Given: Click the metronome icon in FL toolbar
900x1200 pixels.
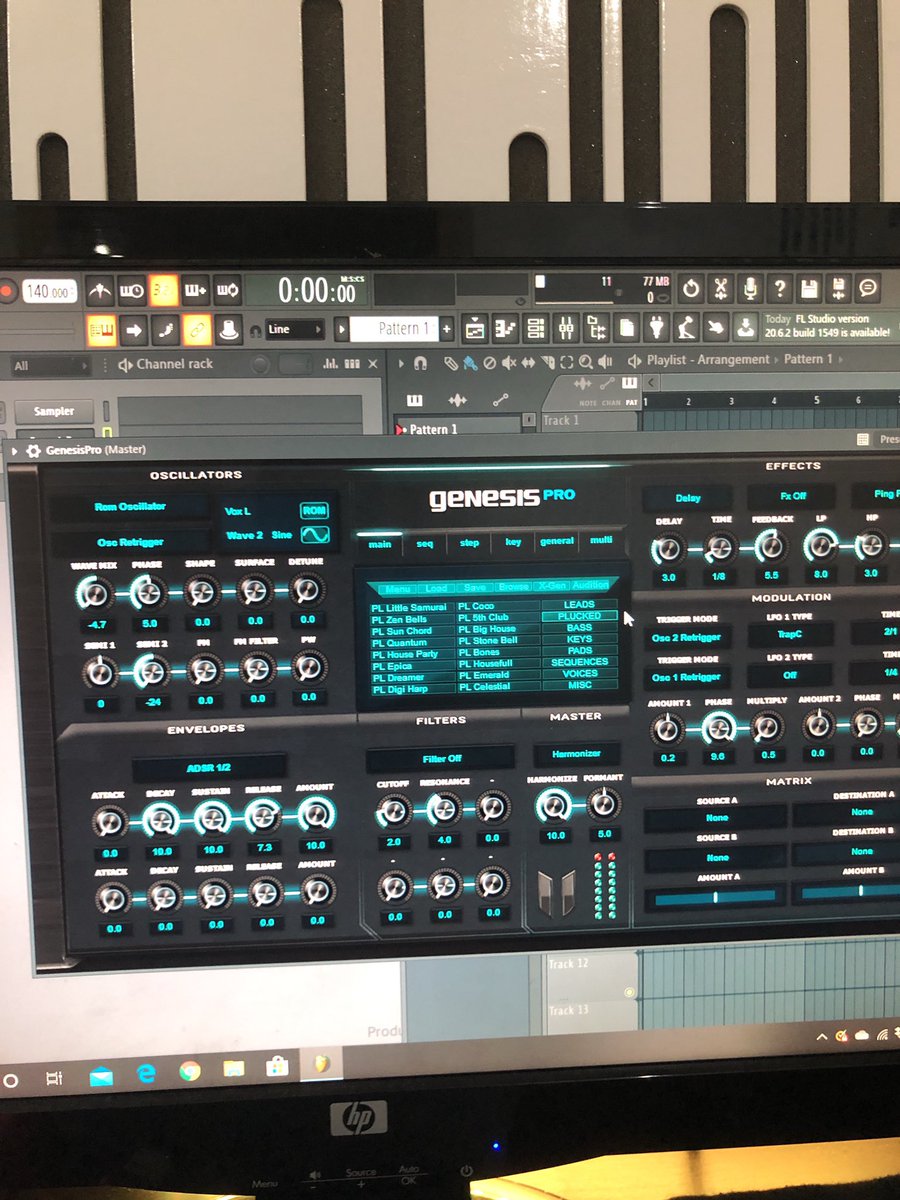Looking at the screenshot, I should [x=100, y=290].
